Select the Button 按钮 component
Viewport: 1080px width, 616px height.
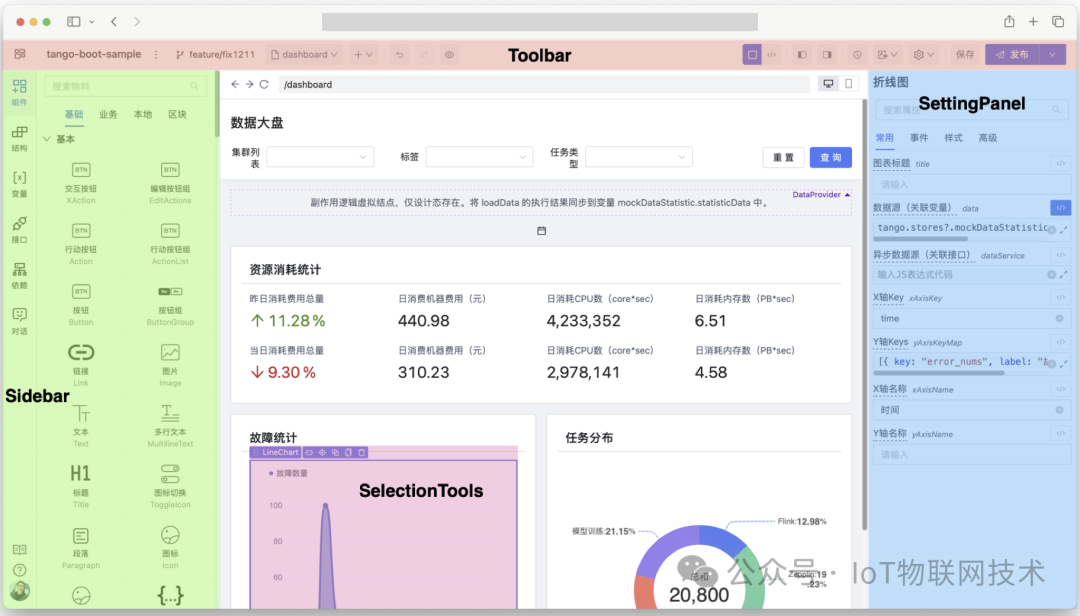click(81, 305)
